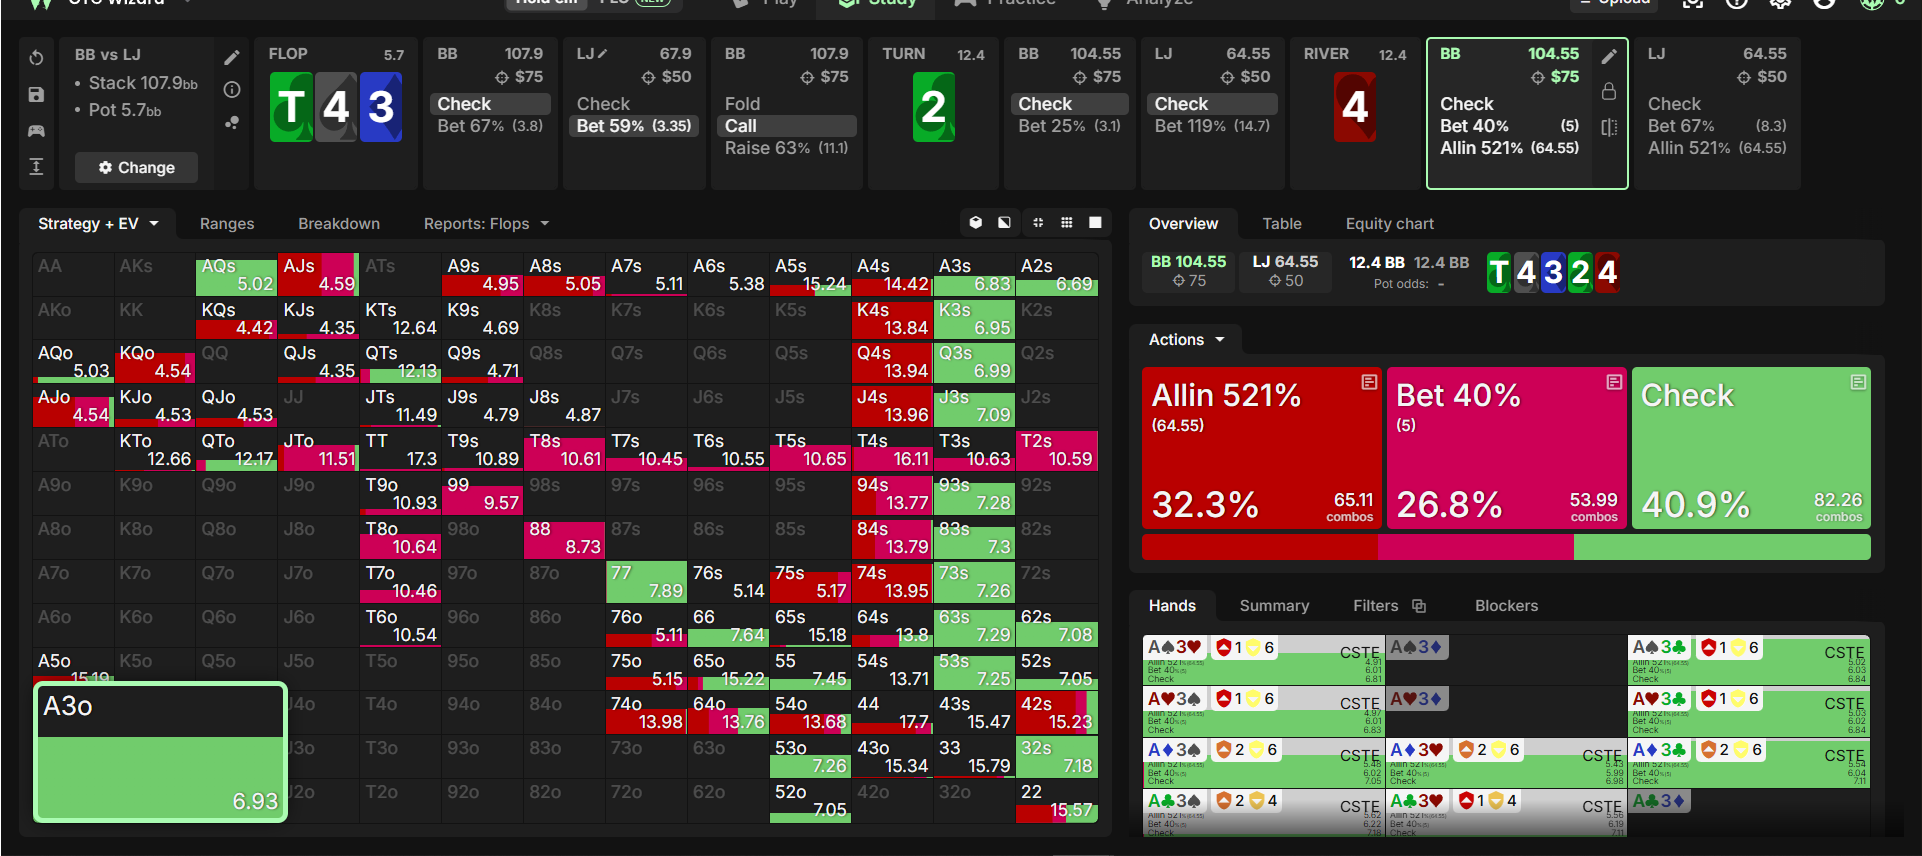Switch matrix to the compact cell view icon
This screenshot has width=1922, height=856.
pyautogui.click(x=1038, y=223)
